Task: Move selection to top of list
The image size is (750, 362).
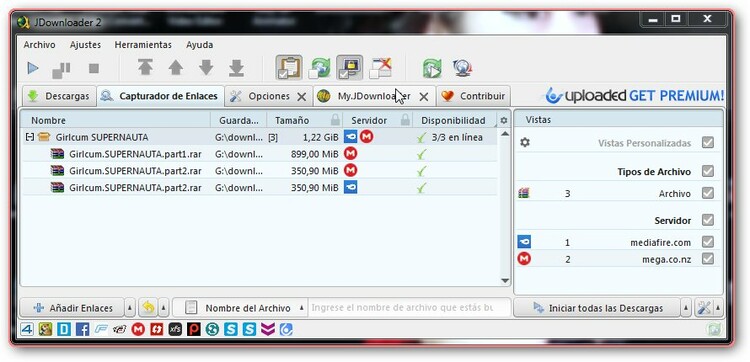Action: coord(145,67)
